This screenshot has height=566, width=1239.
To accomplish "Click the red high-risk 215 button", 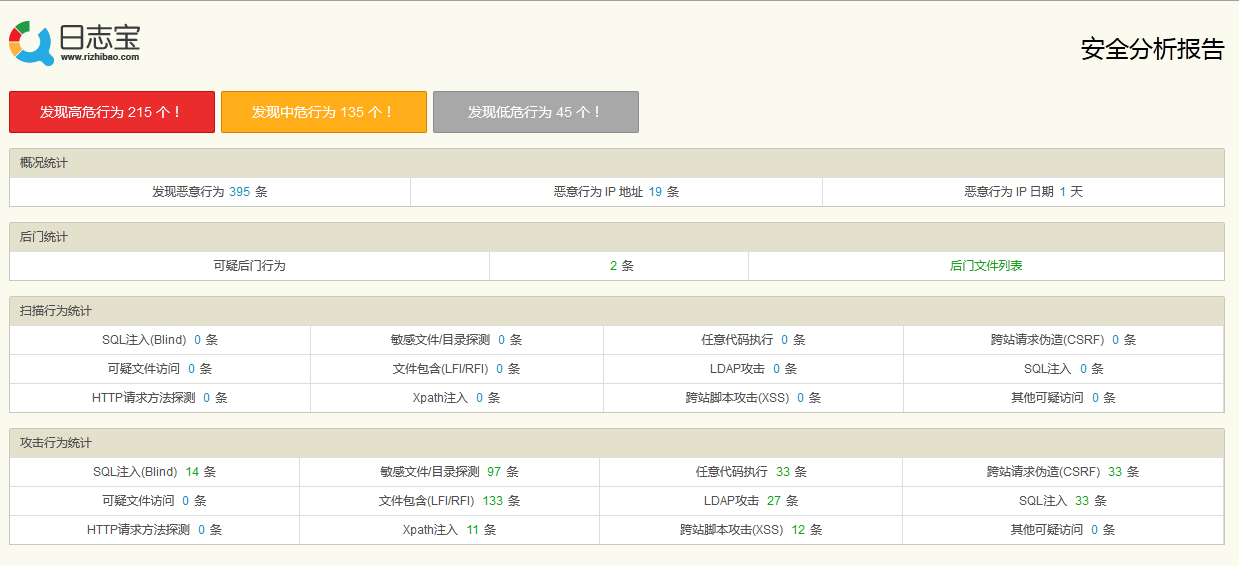I will 112,112.
